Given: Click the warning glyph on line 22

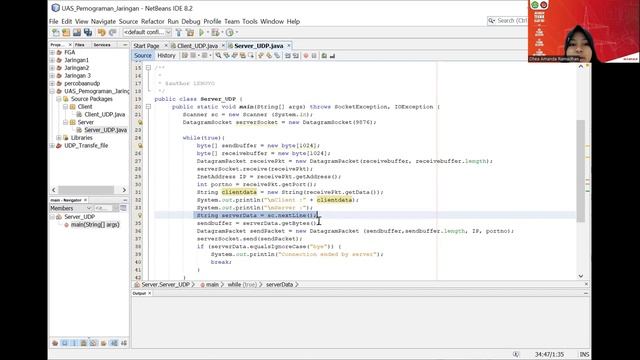Looking at the screenshot, I should pos(140,122).
